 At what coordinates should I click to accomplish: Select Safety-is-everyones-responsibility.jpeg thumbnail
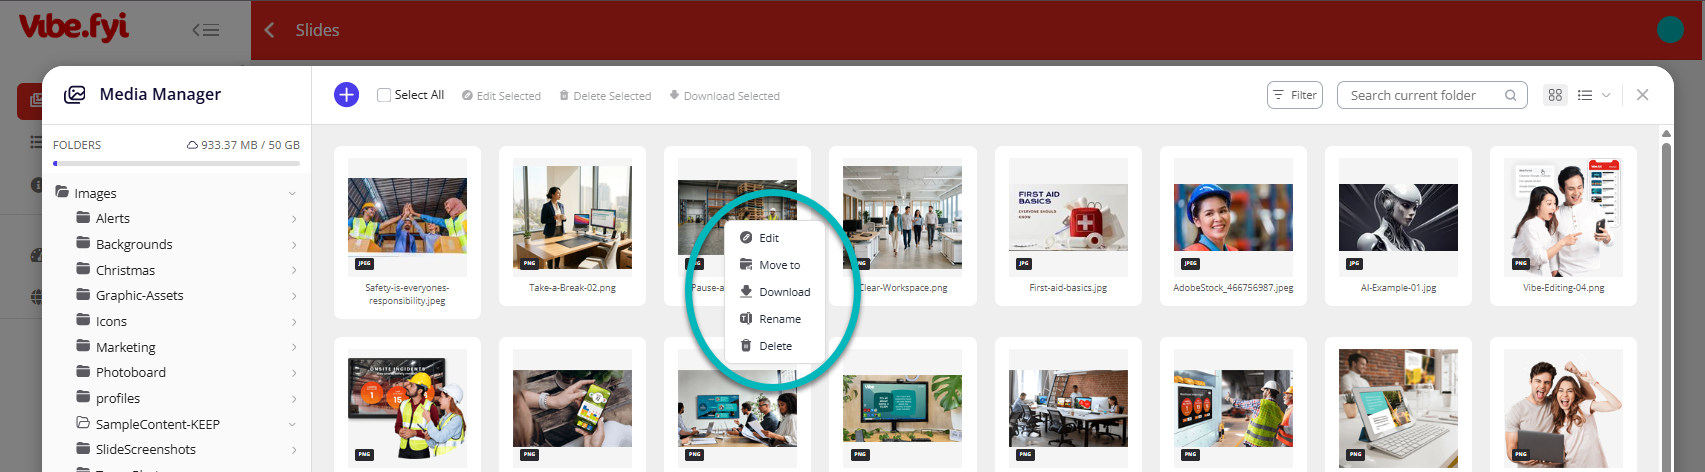tap(407, 216)
